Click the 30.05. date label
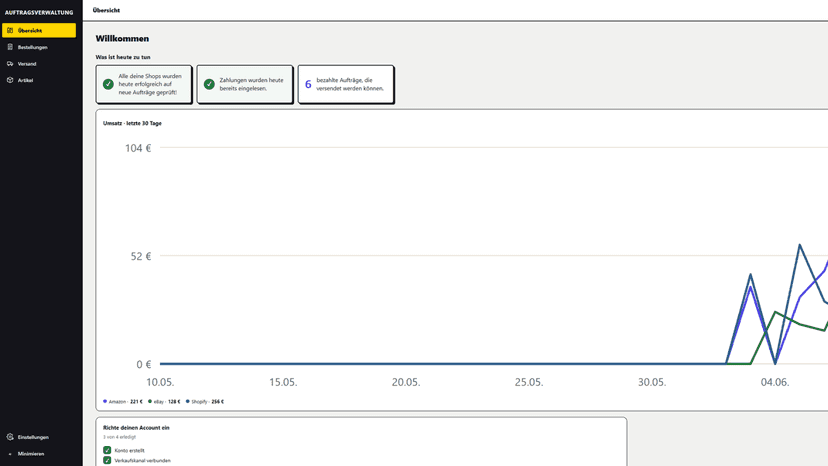 (x=652, y=382)
